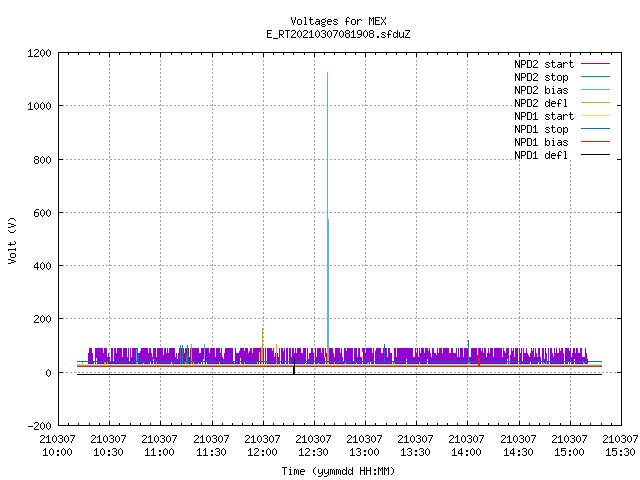This screenshot has height=480, width=640.
Task: Click the 400 y-axis tick label
Action: [42, 266]
